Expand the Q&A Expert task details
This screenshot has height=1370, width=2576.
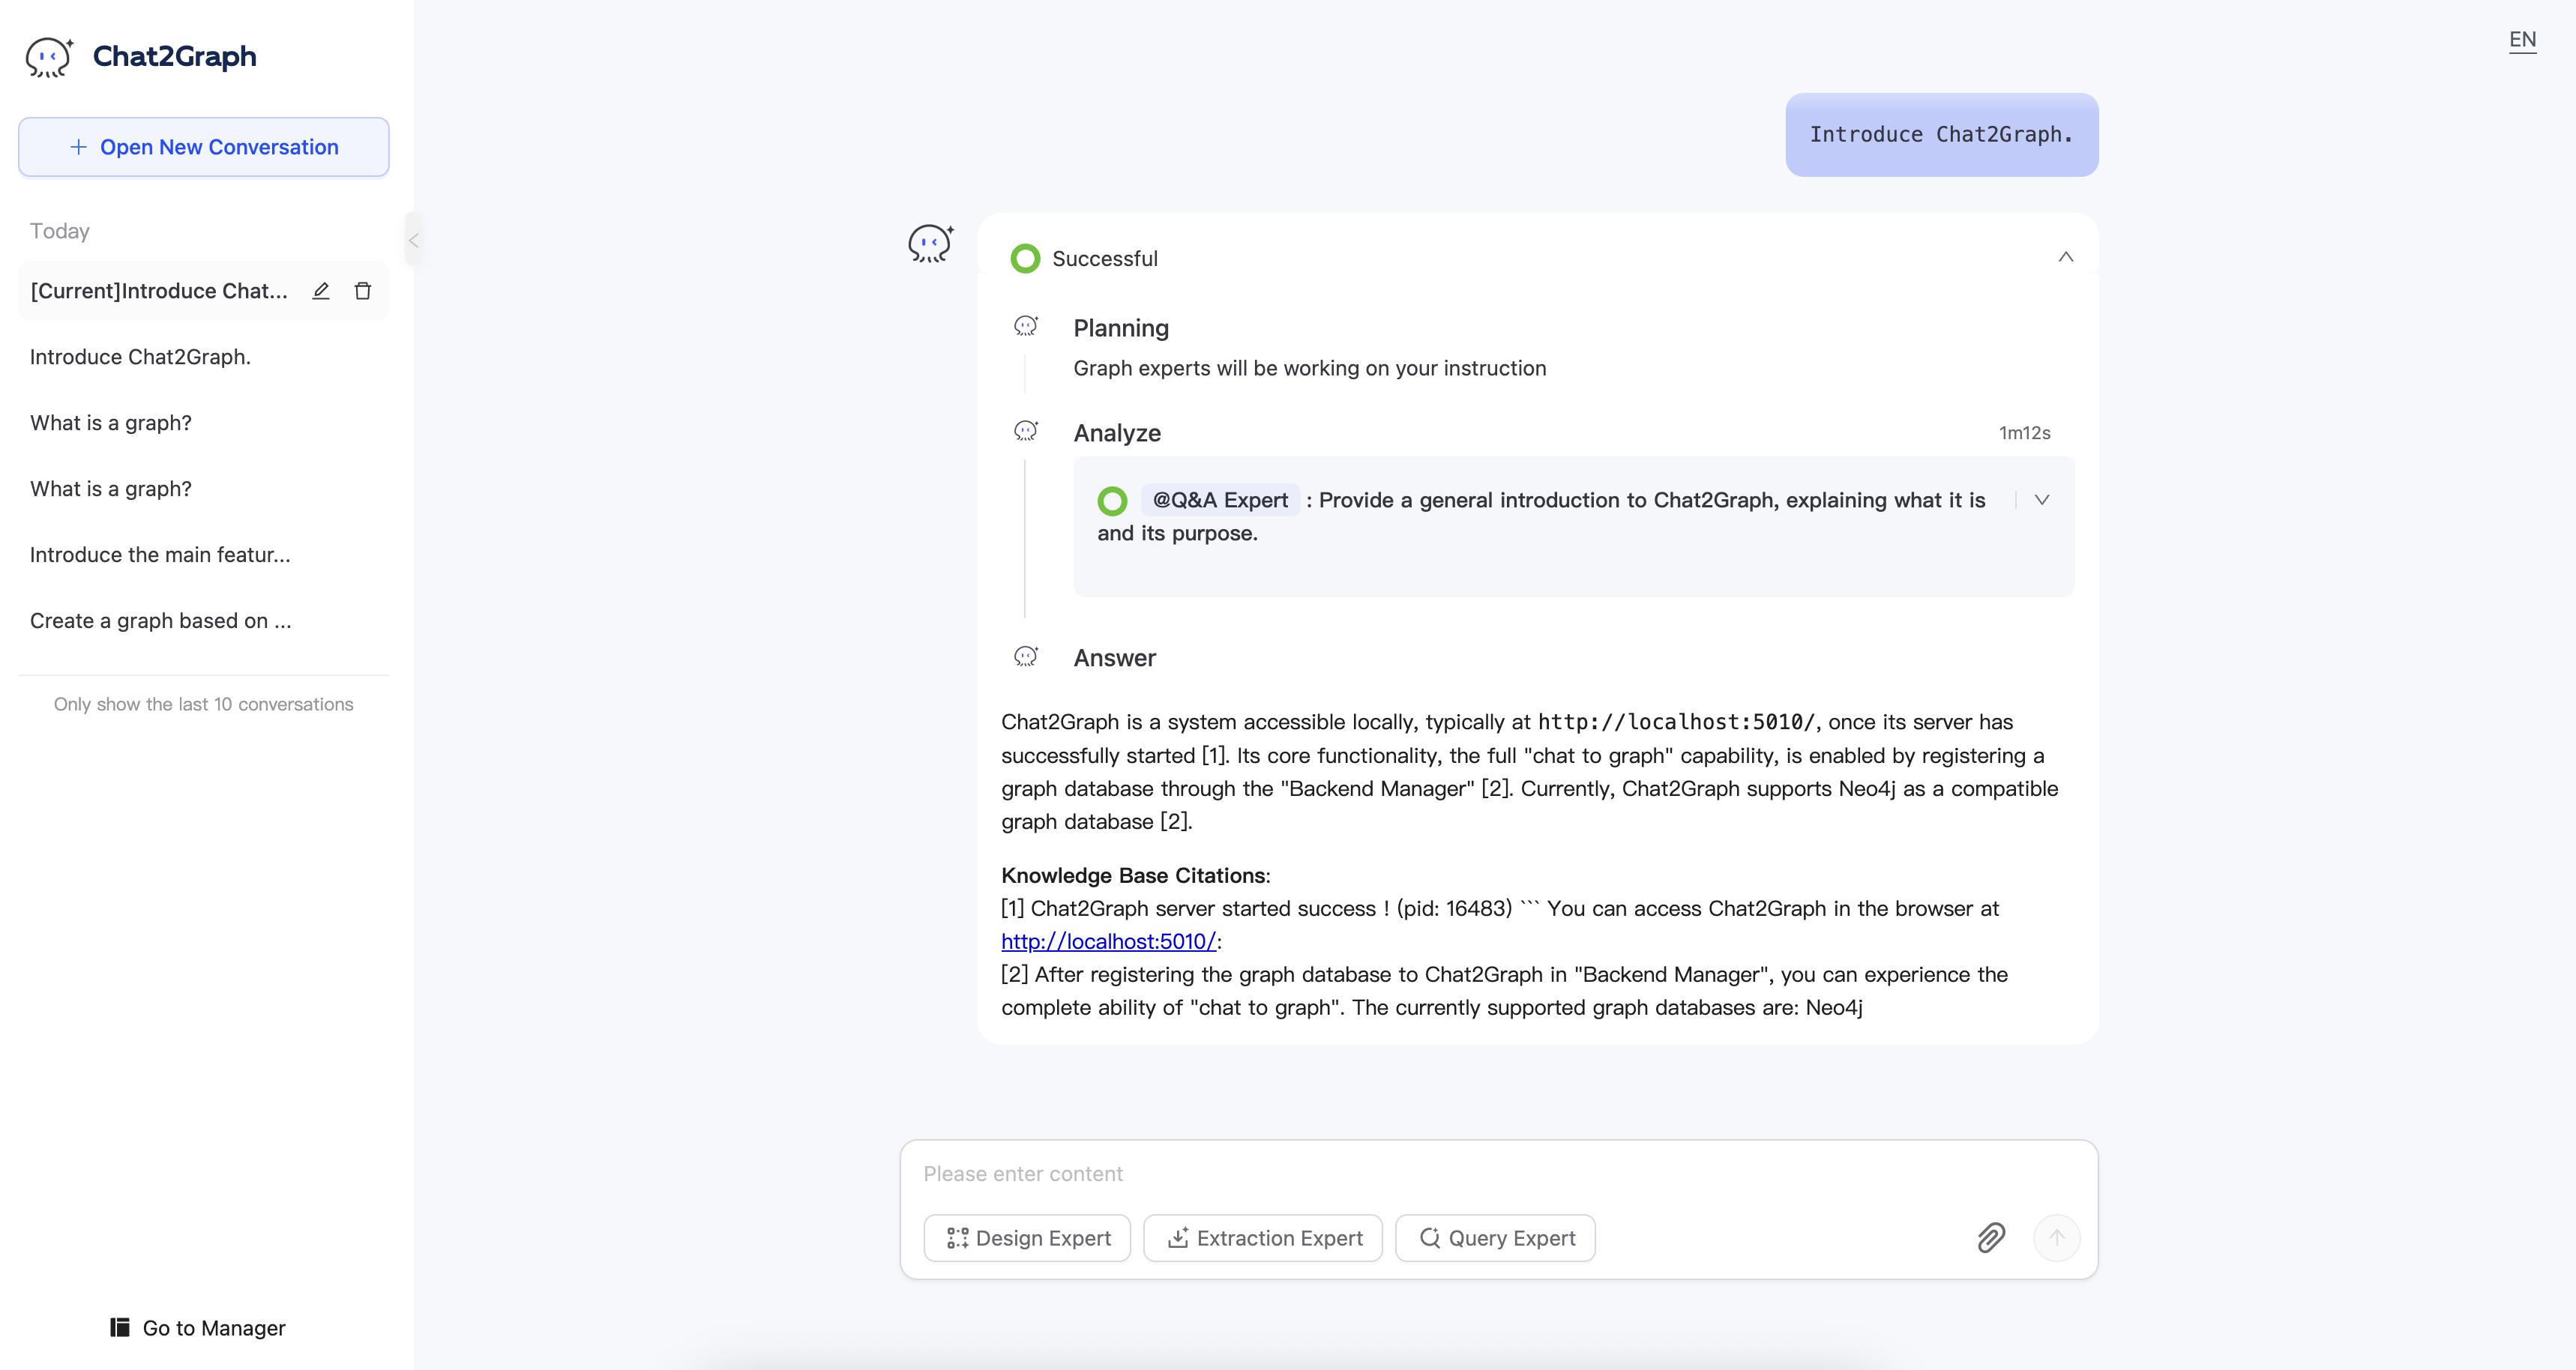pyautogui.click(x=2041, y=499)
